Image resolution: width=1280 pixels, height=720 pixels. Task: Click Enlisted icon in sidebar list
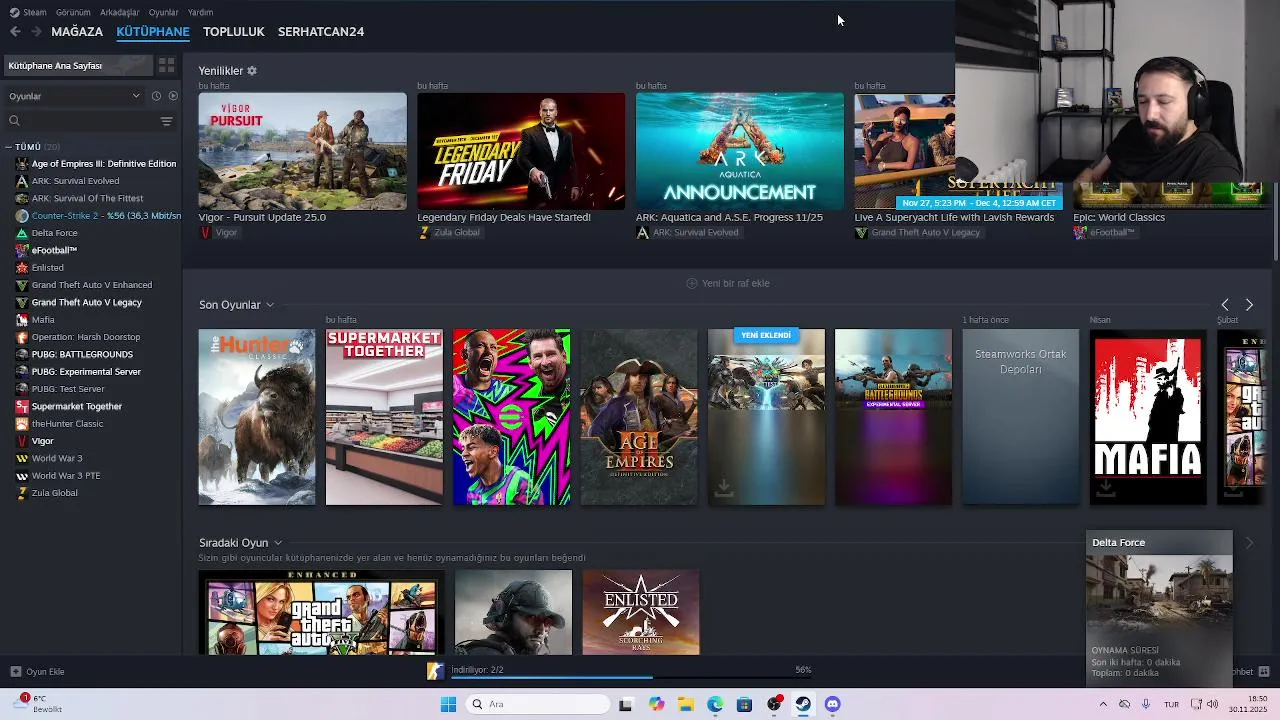(22, 268)
